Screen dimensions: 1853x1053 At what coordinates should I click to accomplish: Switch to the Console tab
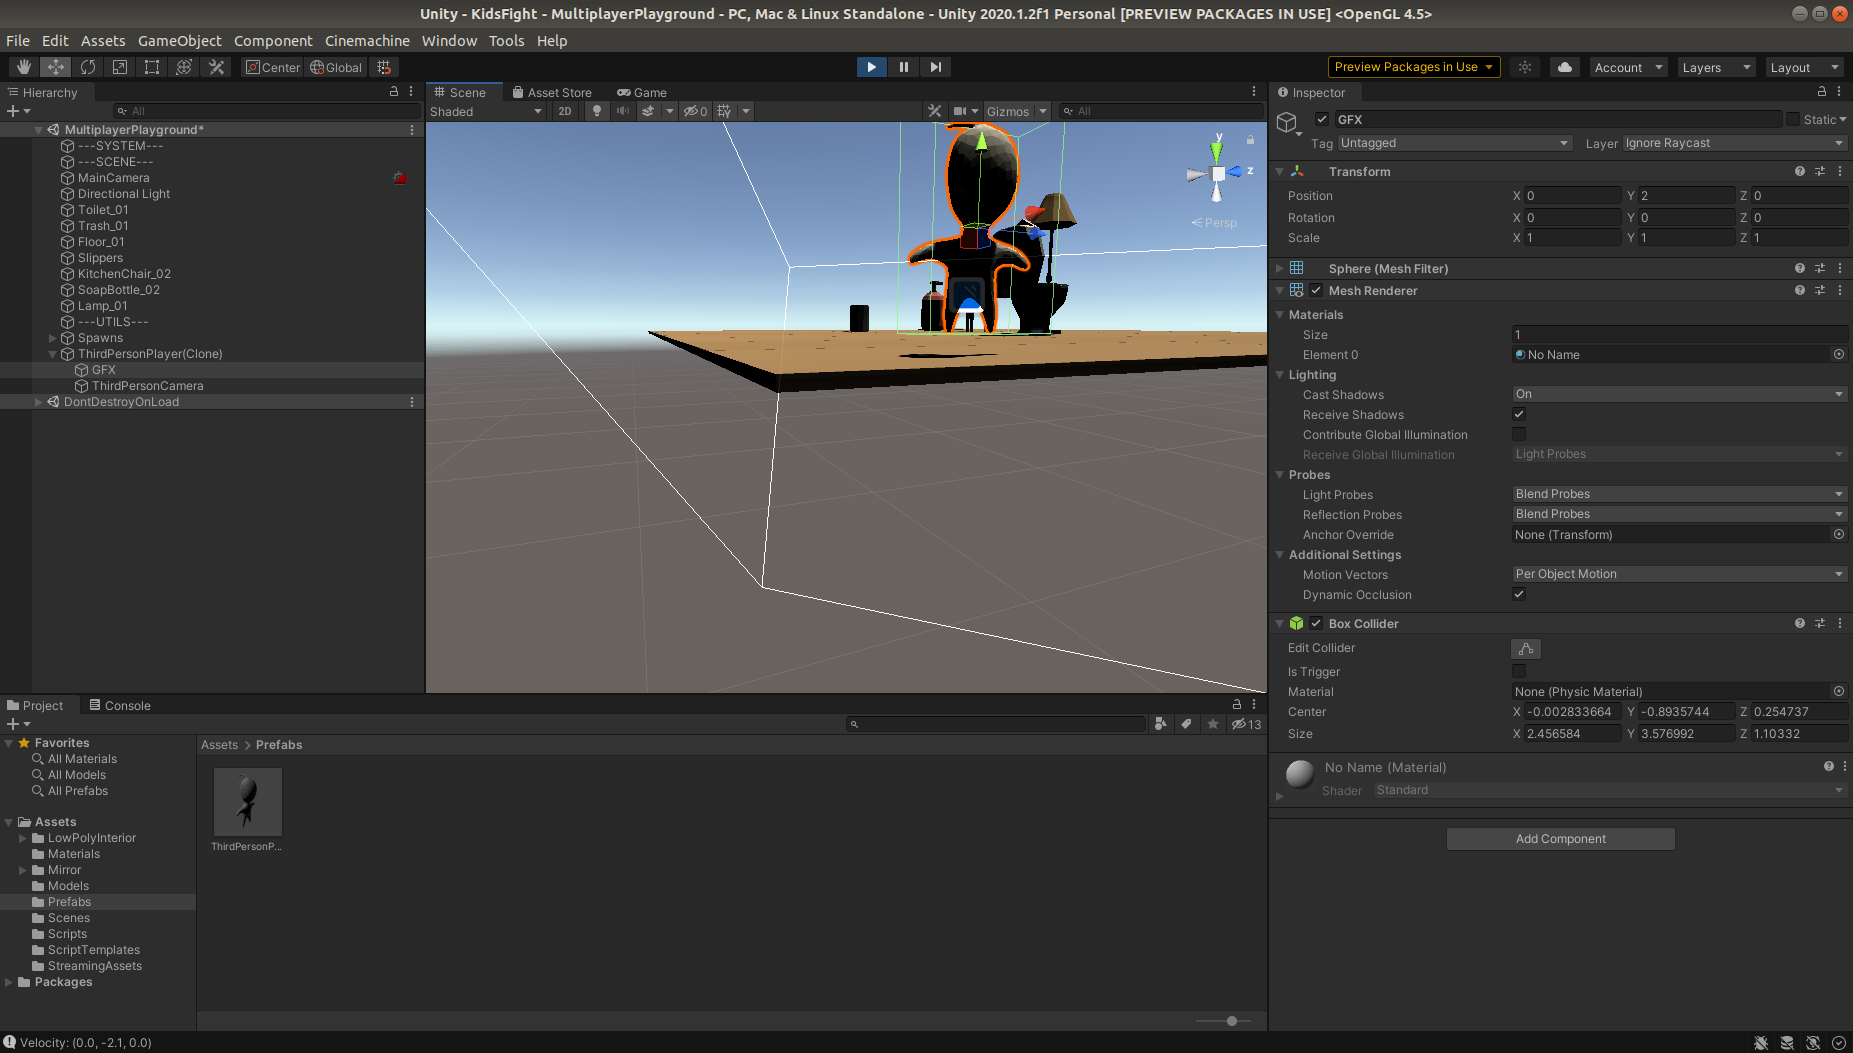point(120,705)
